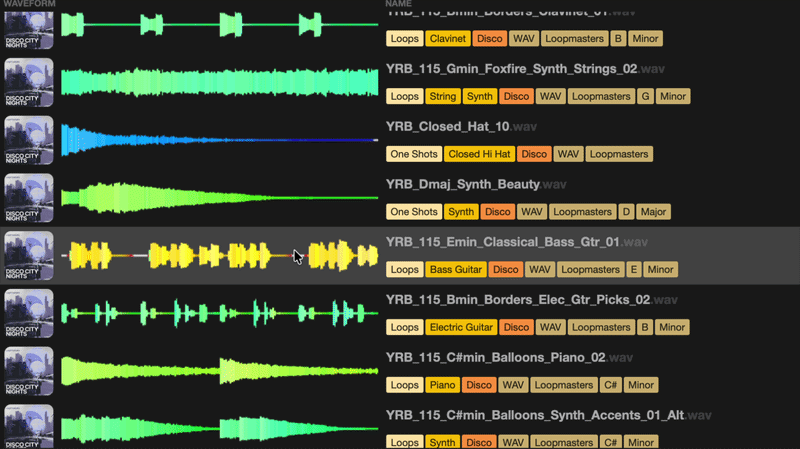Click the blue waveform of YRB_Closed_Hat_10

coord(219,140)
